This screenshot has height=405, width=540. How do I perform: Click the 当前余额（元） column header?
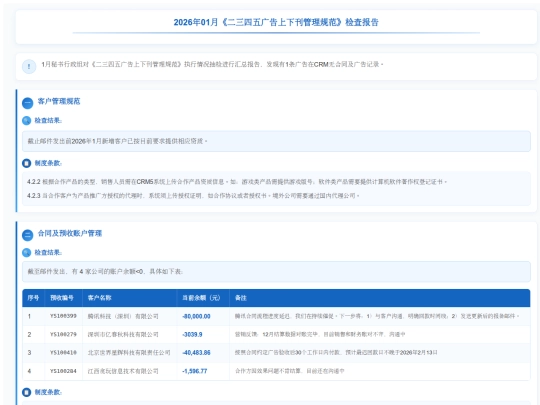click(201, 298)
